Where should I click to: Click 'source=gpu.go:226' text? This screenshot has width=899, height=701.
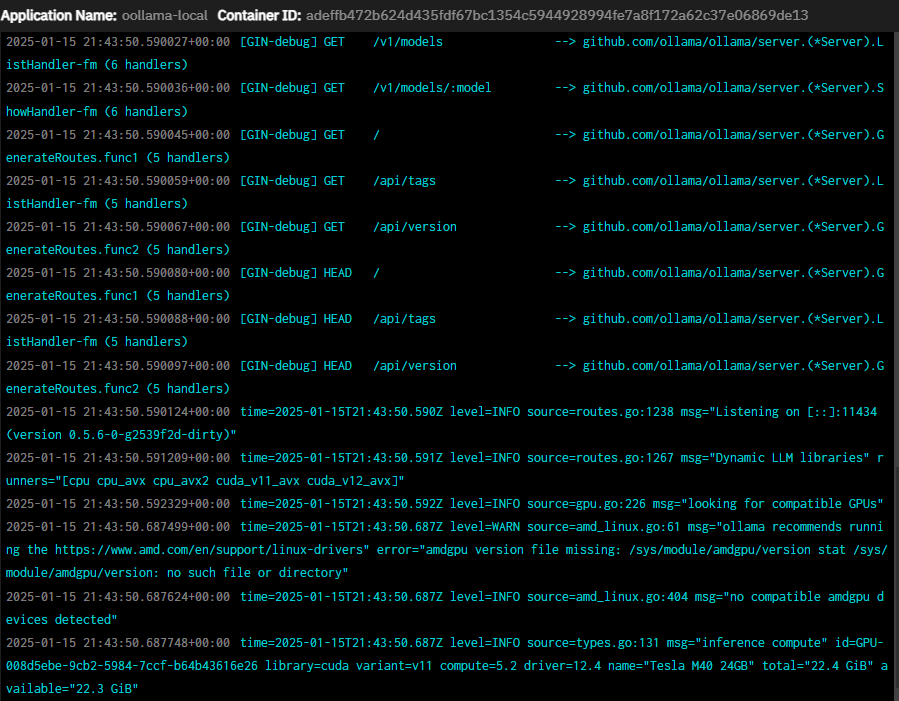click(586, 504)
